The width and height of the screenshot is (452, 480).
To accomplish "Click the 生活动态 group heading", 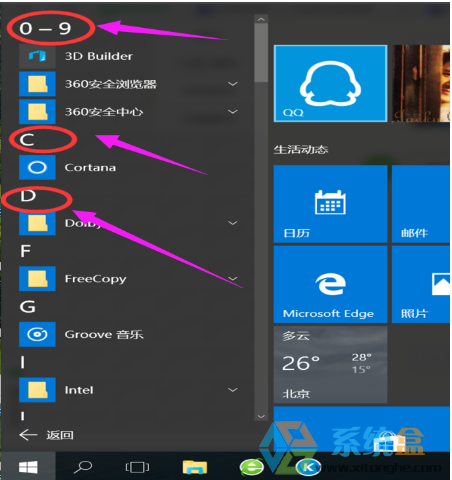I will (301, 149).
